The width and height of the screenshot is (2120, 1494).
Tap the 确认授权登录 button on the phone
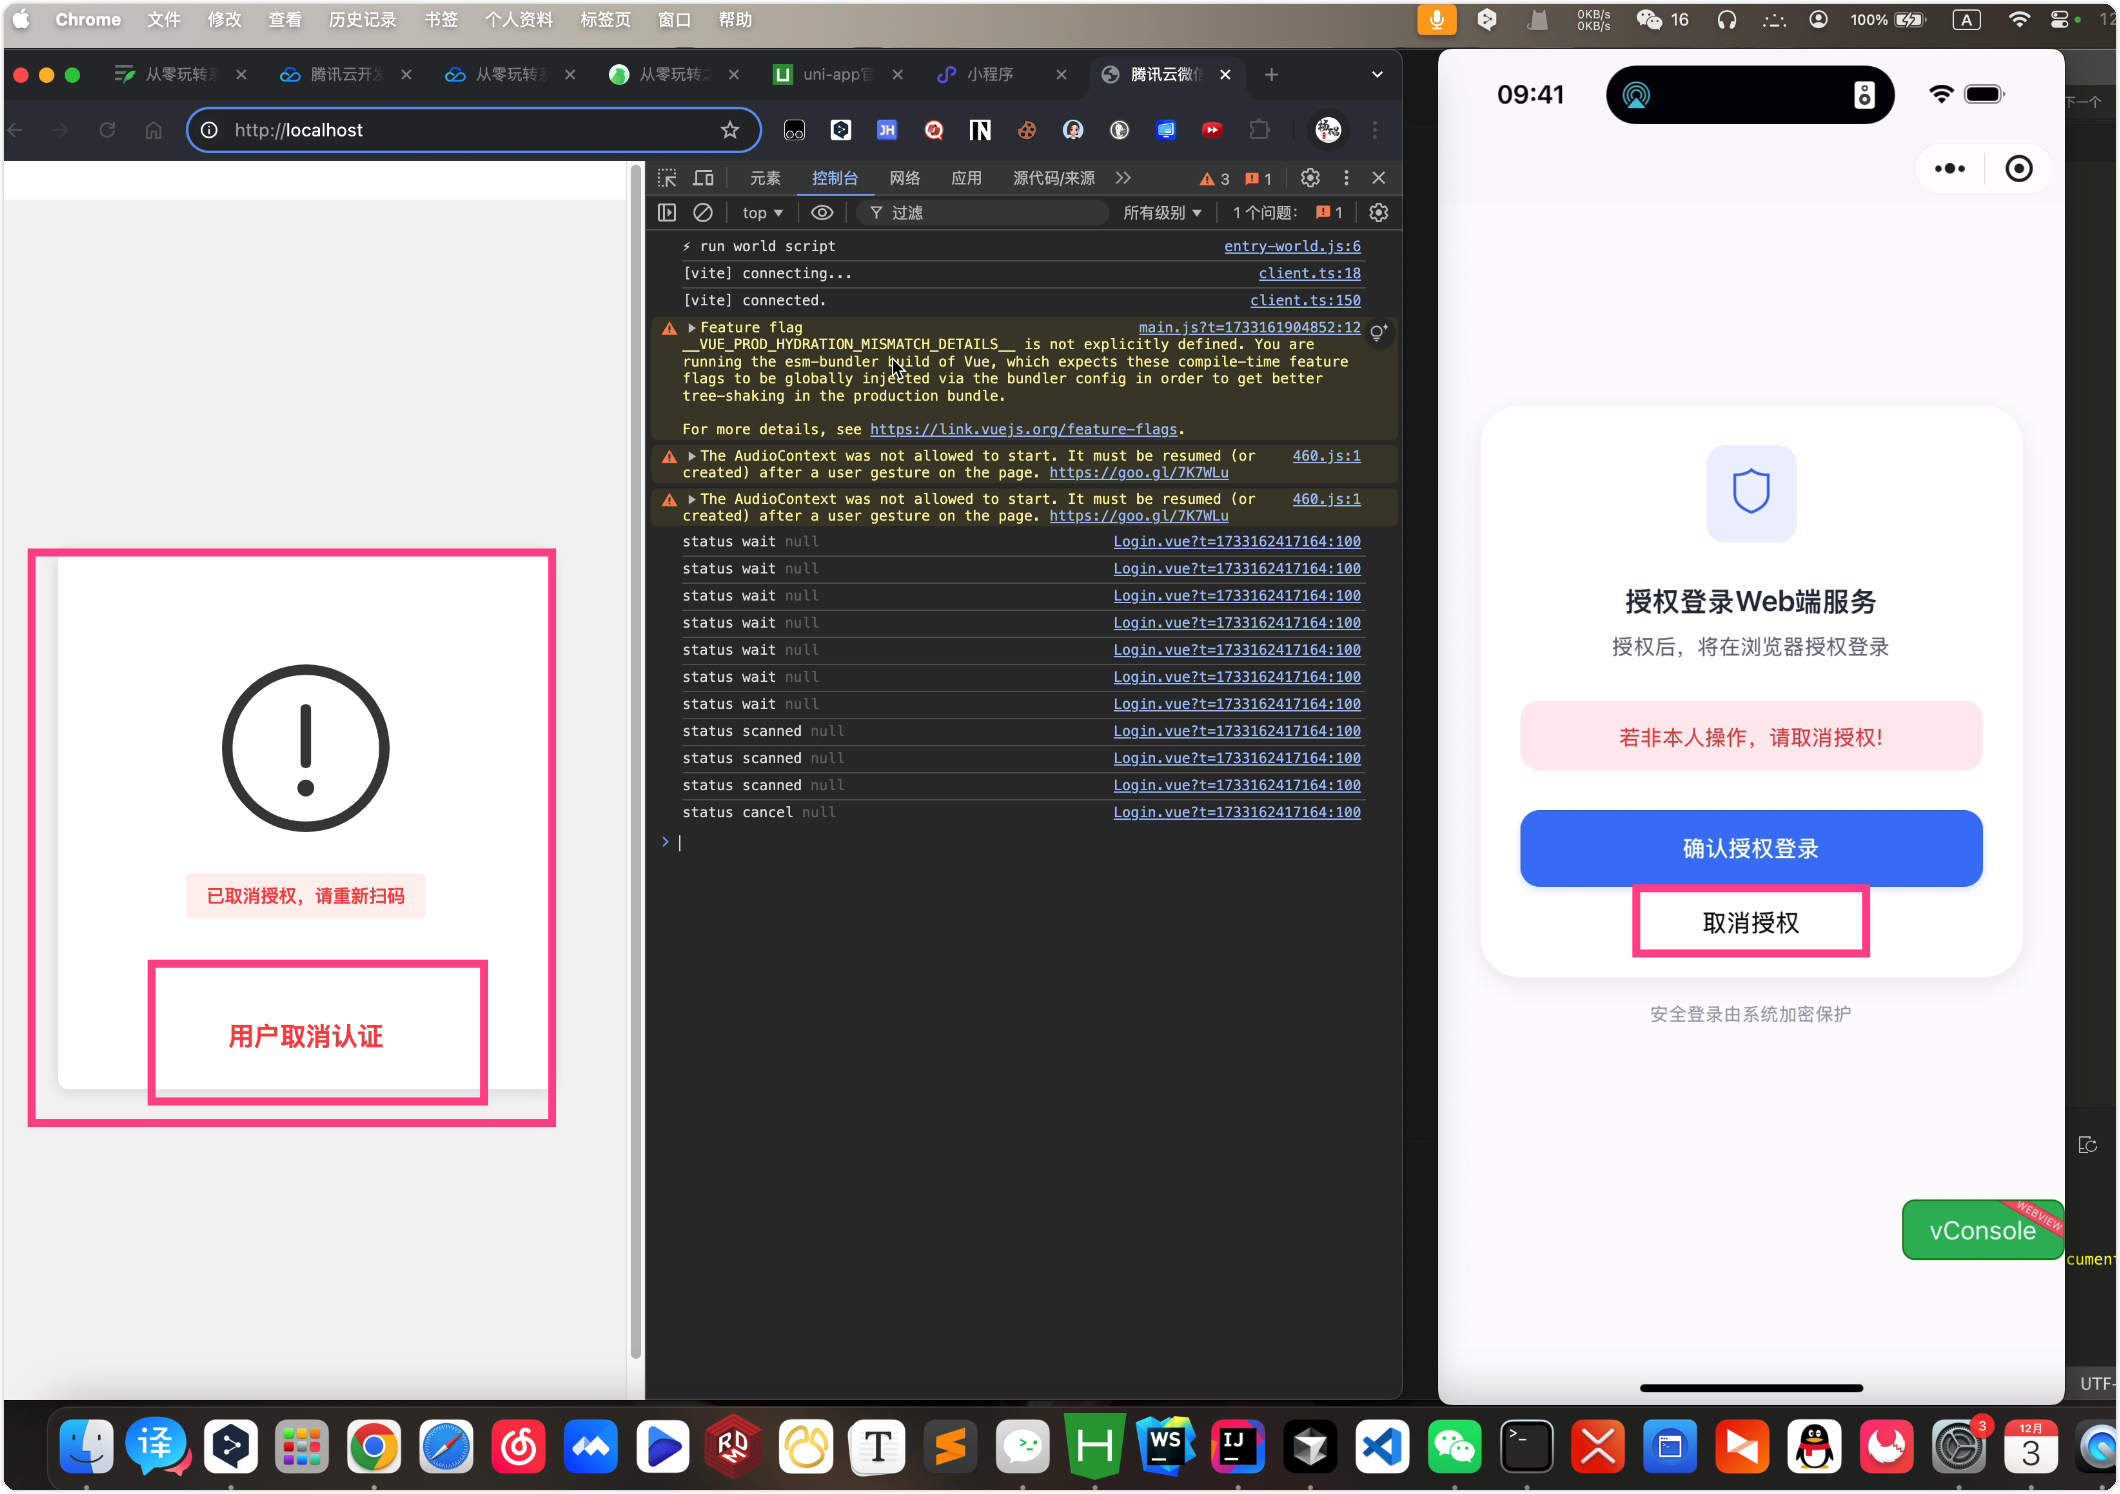click(1750, 848)
